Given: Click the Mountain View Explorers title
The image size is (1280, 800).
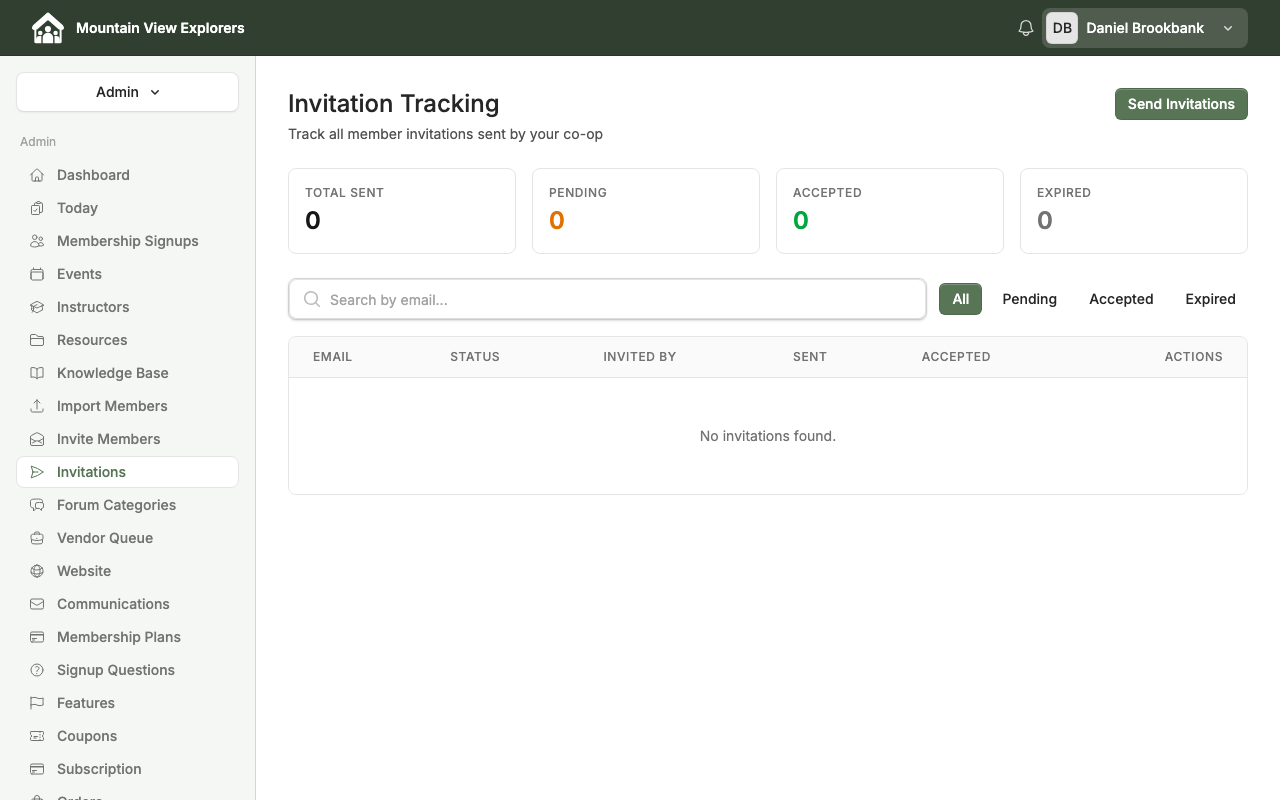Looking at the screenshot, I should click(160, 28).
